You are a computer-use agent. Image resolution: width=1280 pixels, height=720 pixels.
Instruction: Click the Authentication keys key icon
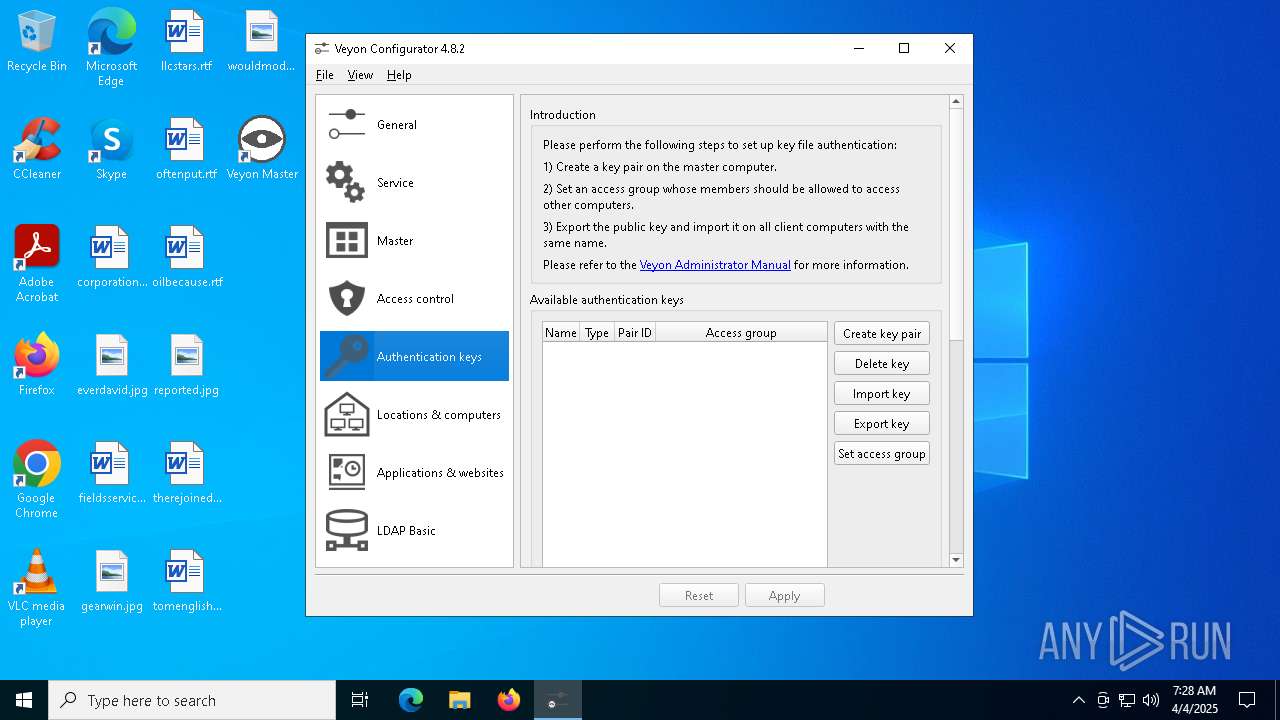coord(346,357)
